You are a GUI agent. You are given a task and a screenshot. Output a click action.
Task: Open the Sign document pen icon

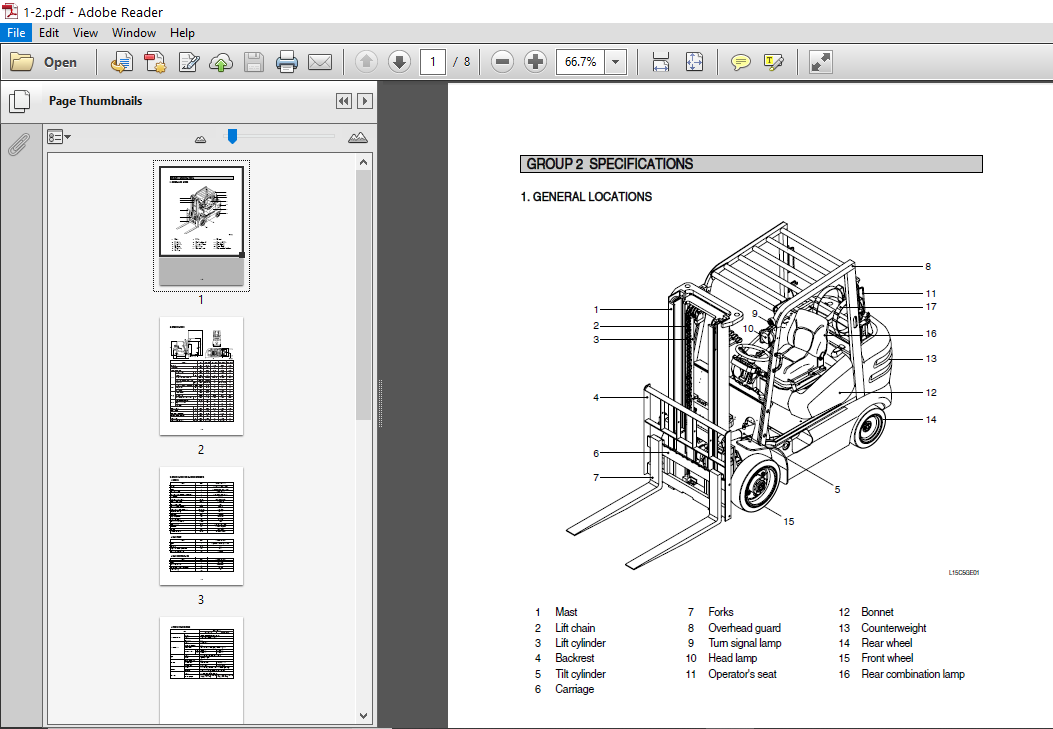(x=189, y=62)
